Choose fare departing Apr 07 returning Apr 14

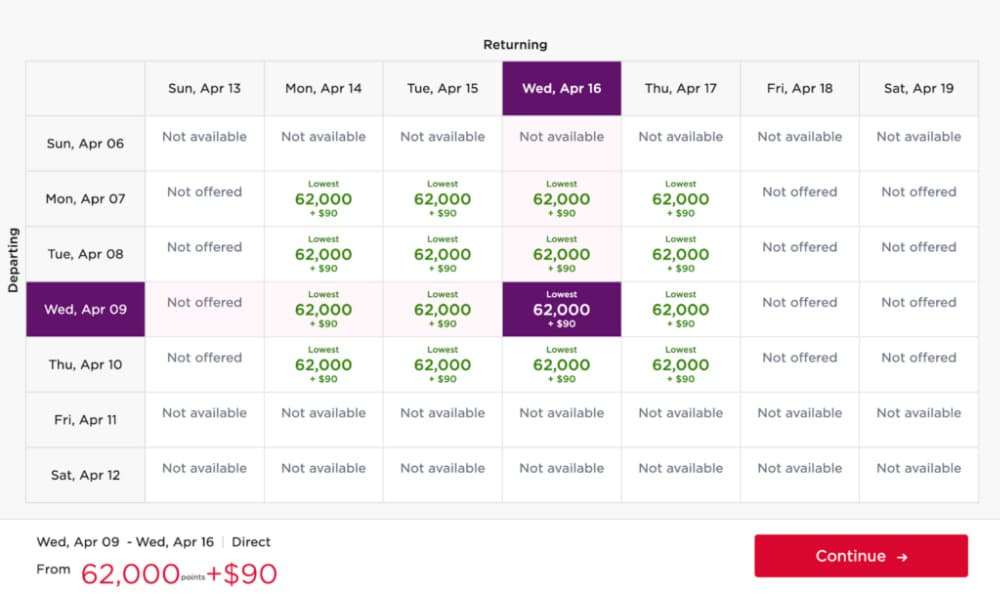(x=324, y=199)
